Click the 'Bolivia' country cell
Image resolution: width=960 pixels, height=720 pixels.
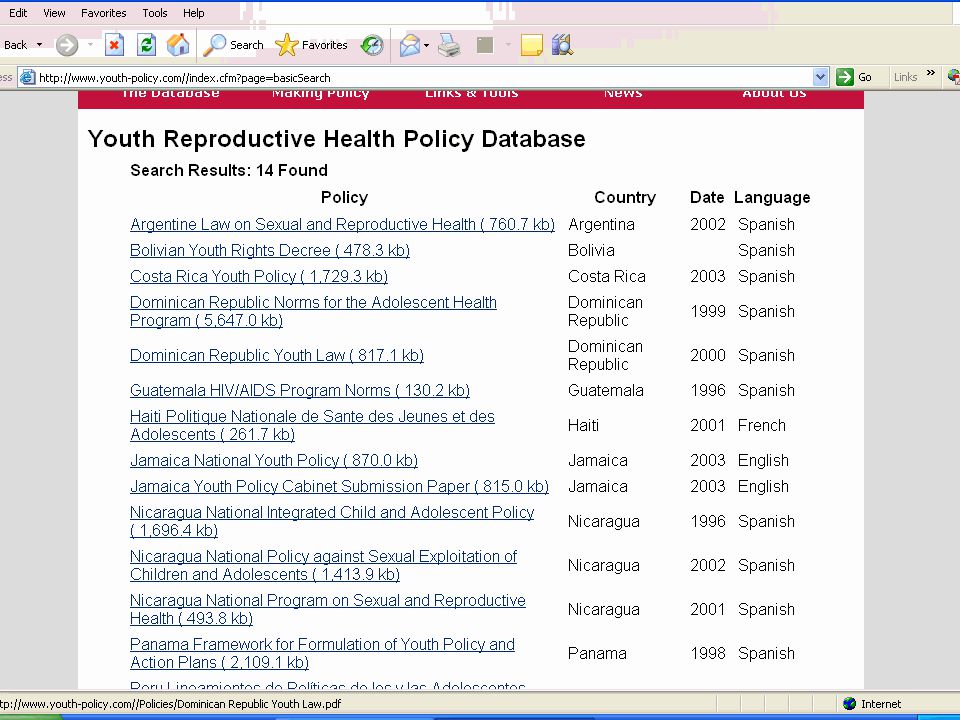point(591,250)
